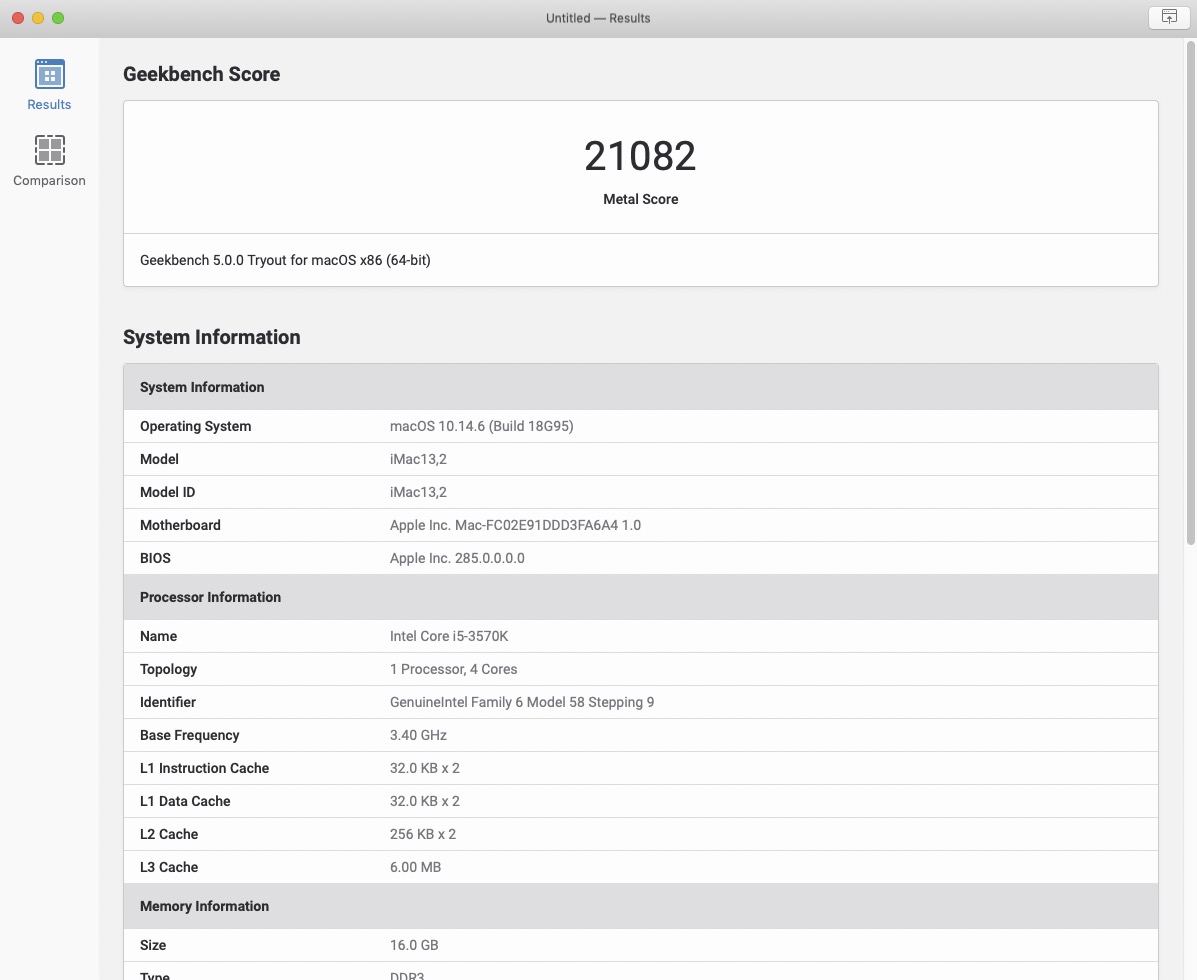Minimize the window using yellow button

[38, 18]
